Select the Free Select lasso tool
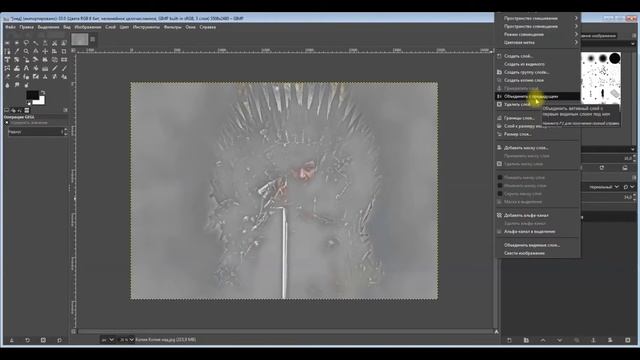 (x=27, y=43)
